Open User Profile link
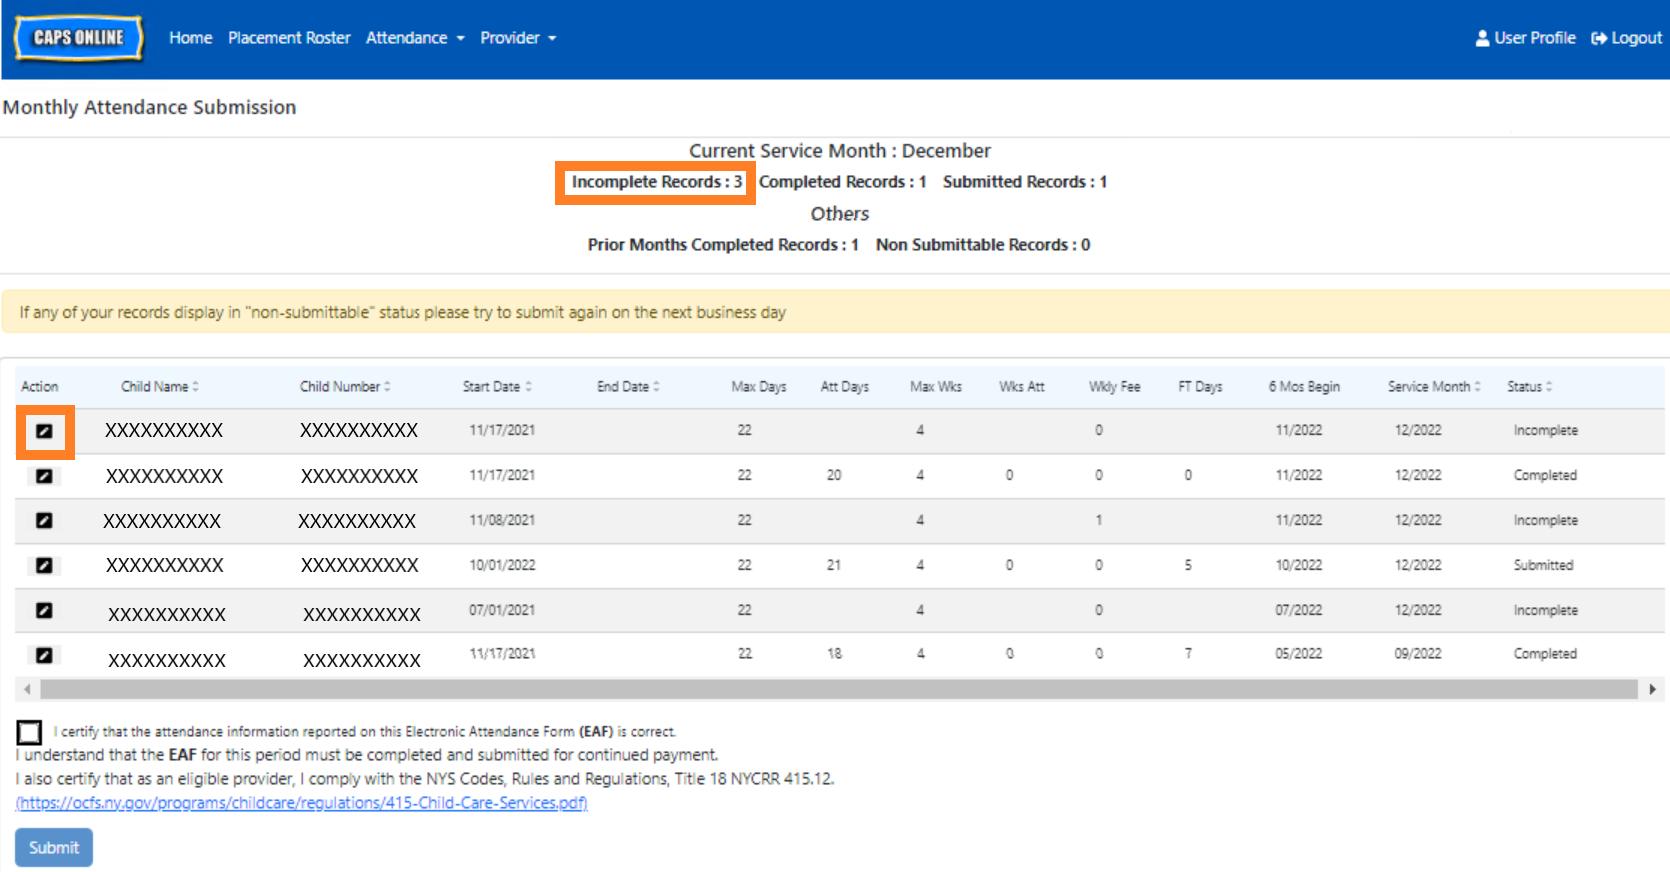Image resolution: width=1670 pixels, height=872 pixels. (1525, 38)
